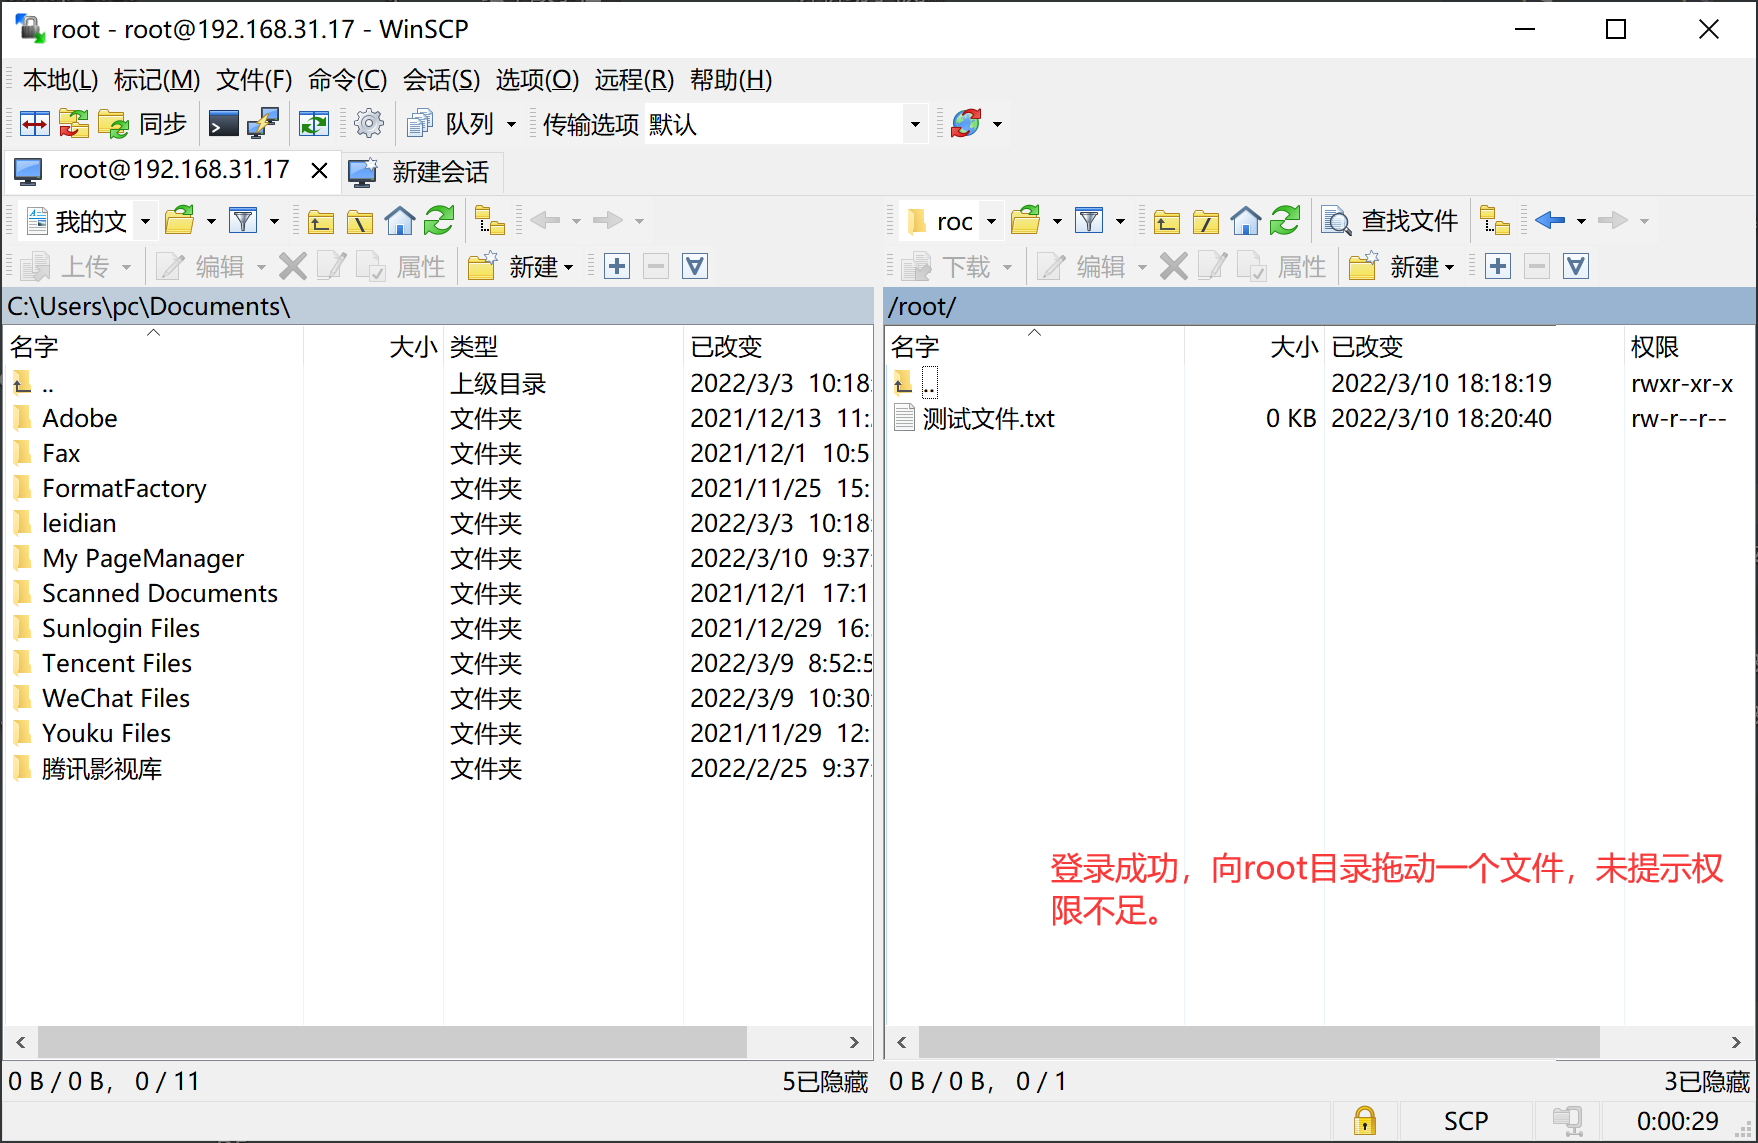Expand remote back history dropdown

click(1581, 221)
